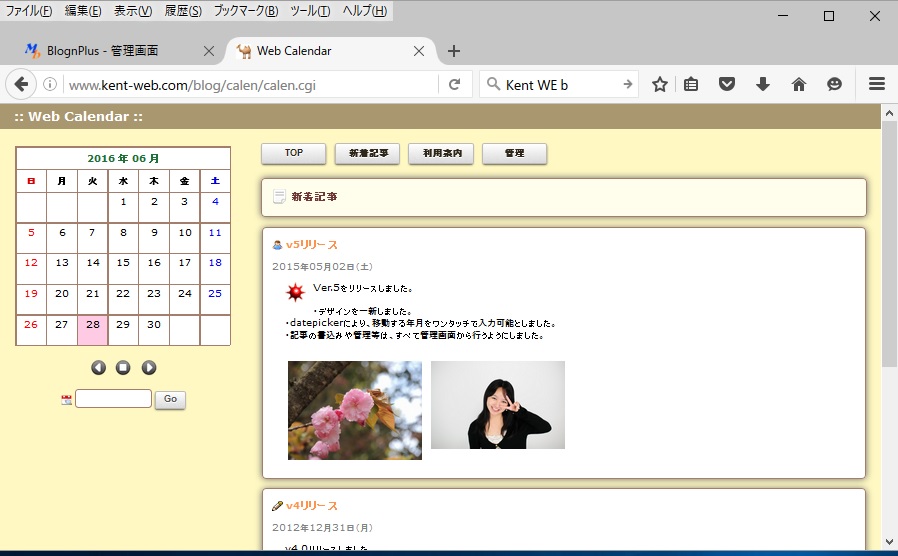
Task: Open the ブックマーク menu
Action: (x=246, y=10)
